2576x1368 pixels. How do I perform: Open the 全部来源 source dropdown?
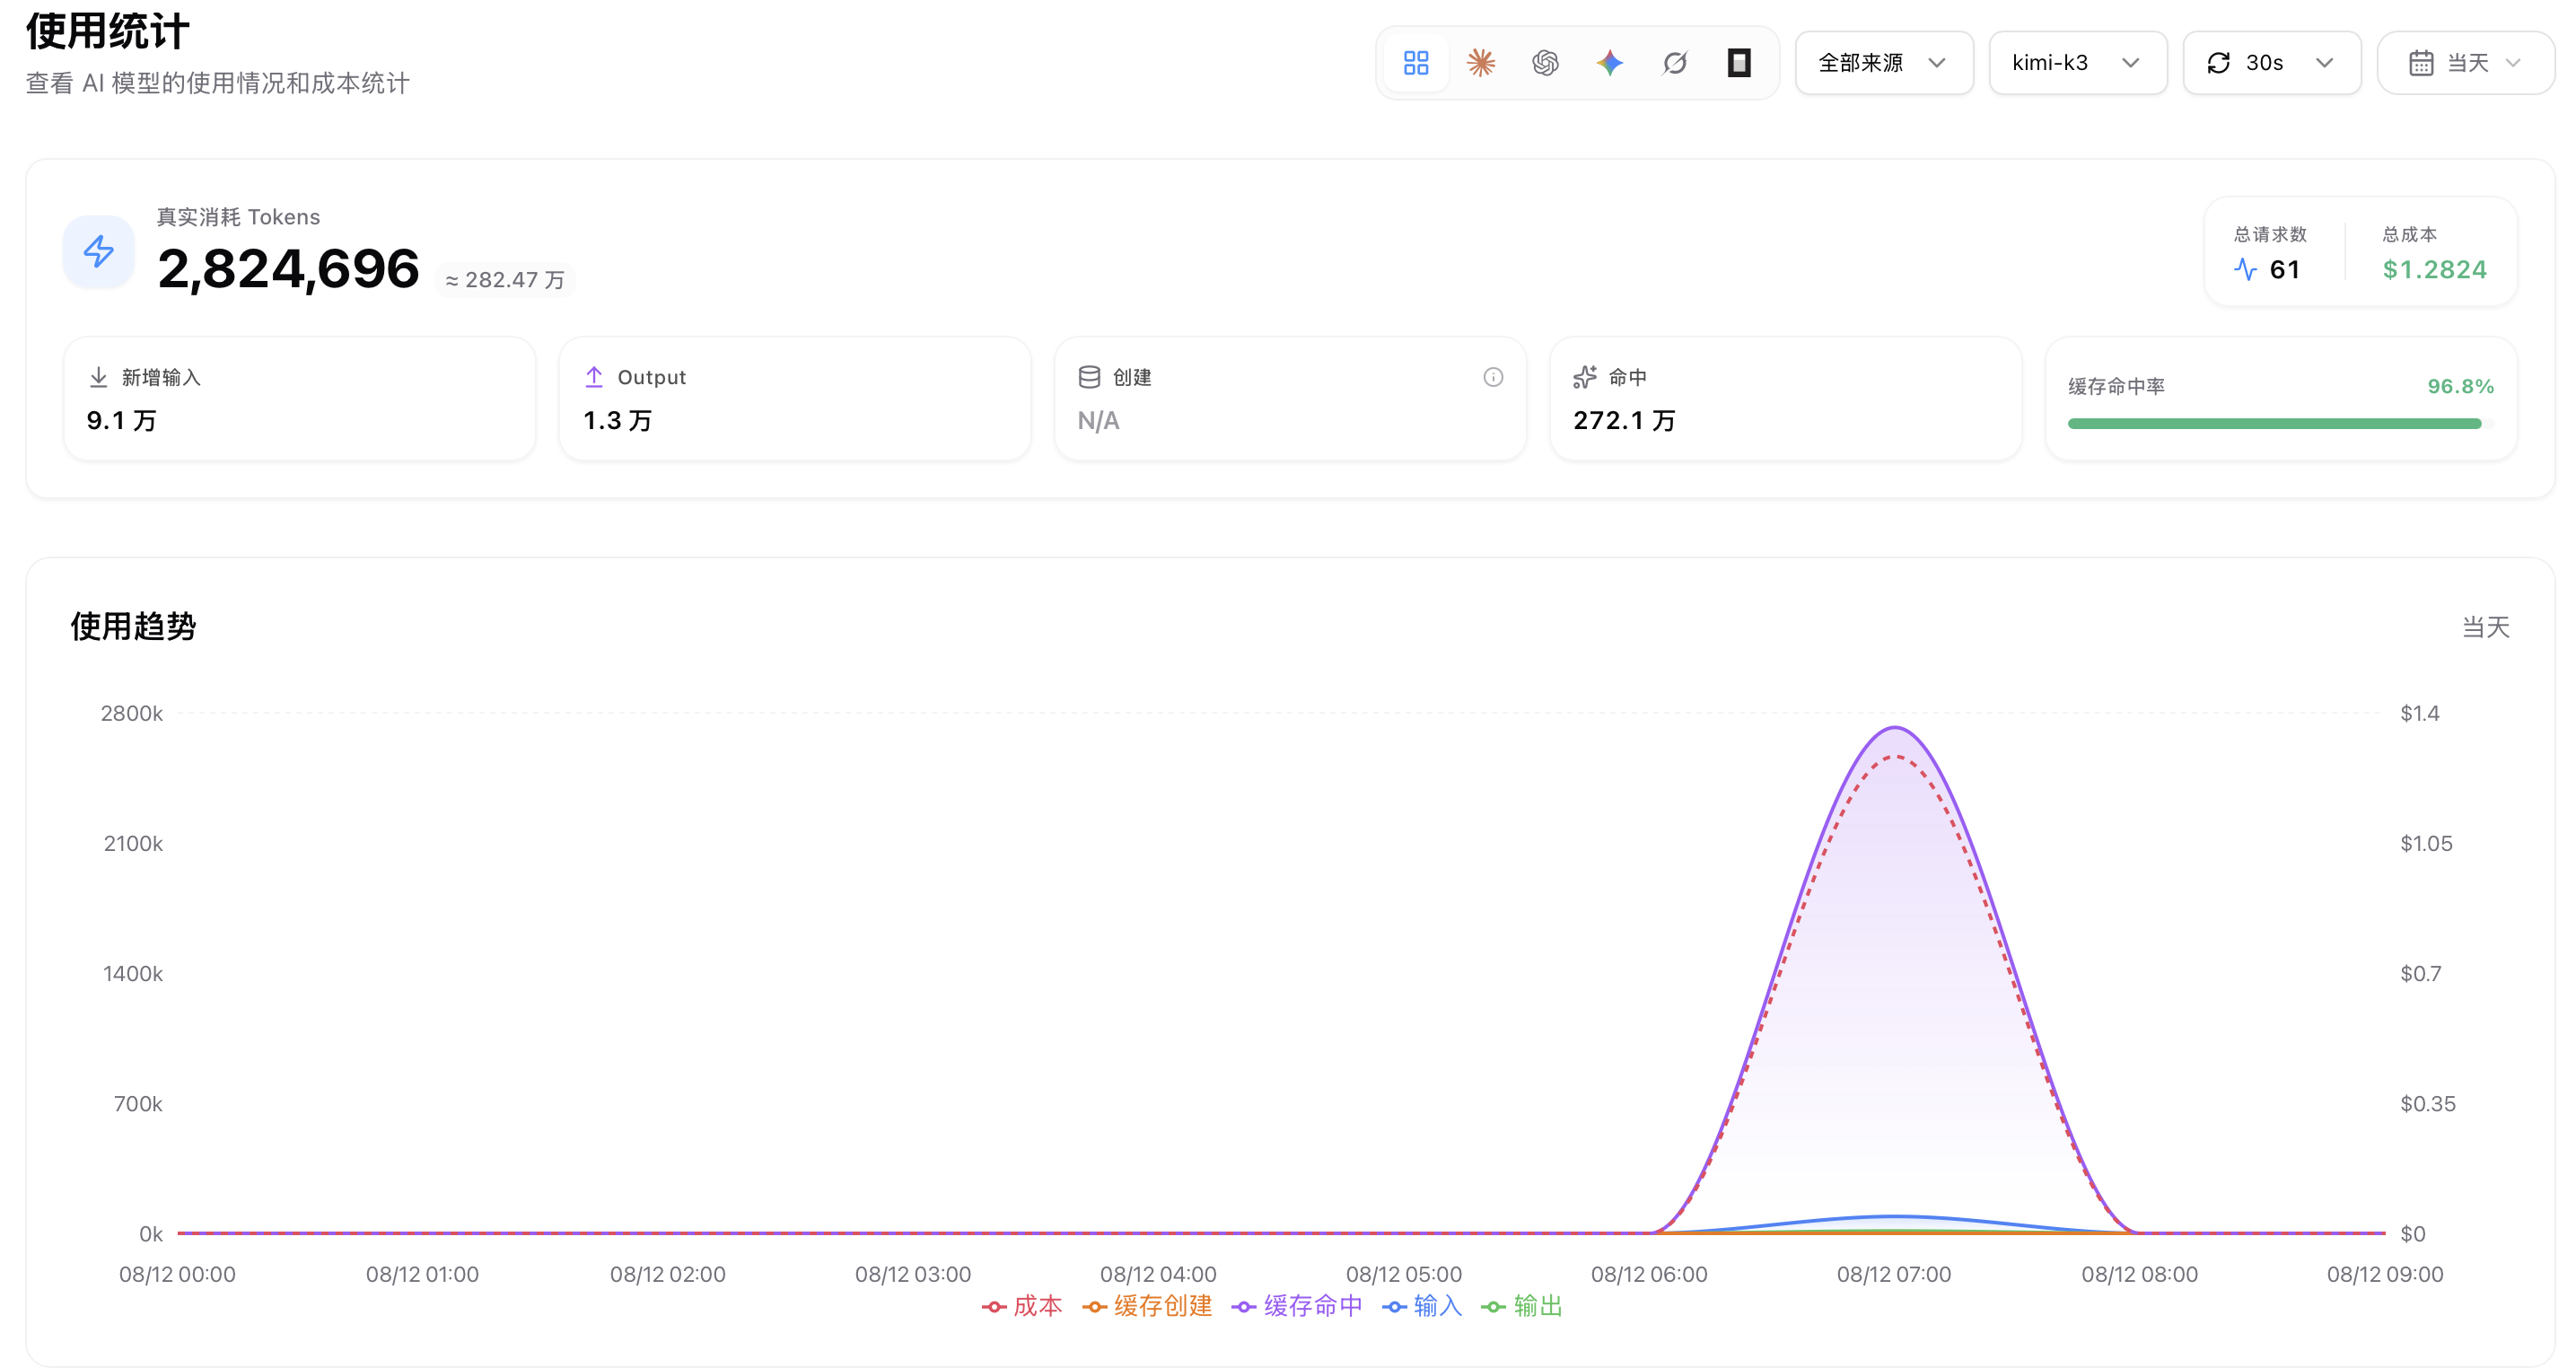pyautogui.click(x=1884, y=63)
